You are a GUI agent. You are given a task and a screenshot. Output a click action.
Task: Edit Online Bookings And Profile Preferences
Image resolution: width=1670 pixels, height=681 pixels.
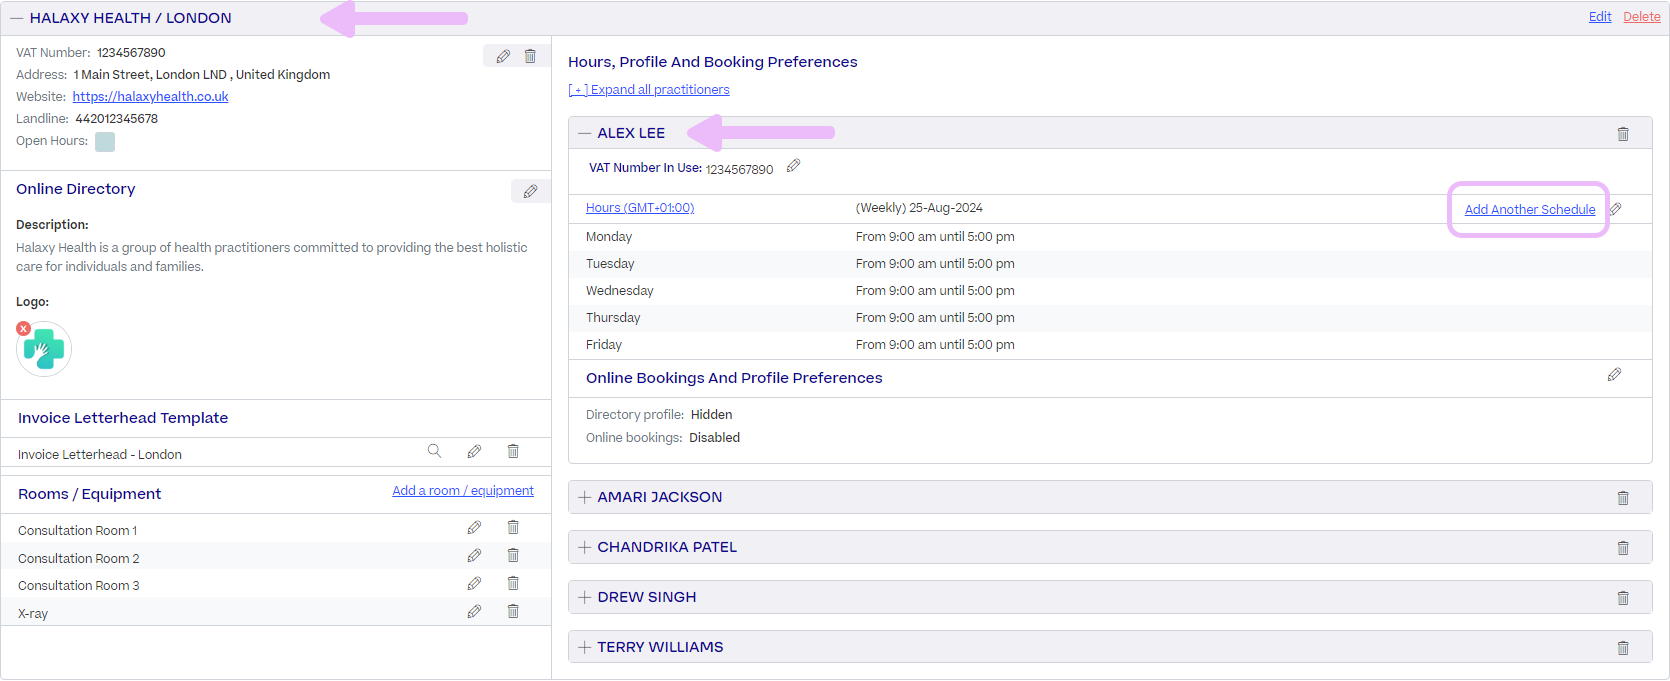tap(1614, 375)
